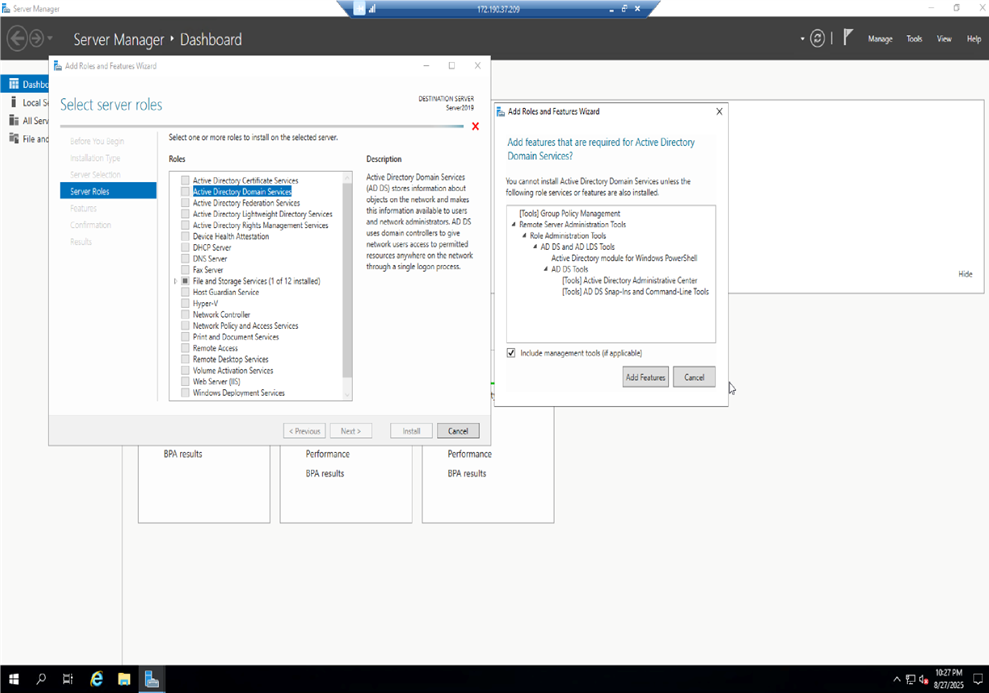Click the Add Features button
989x693 pixels.
(x=645, y=377)
